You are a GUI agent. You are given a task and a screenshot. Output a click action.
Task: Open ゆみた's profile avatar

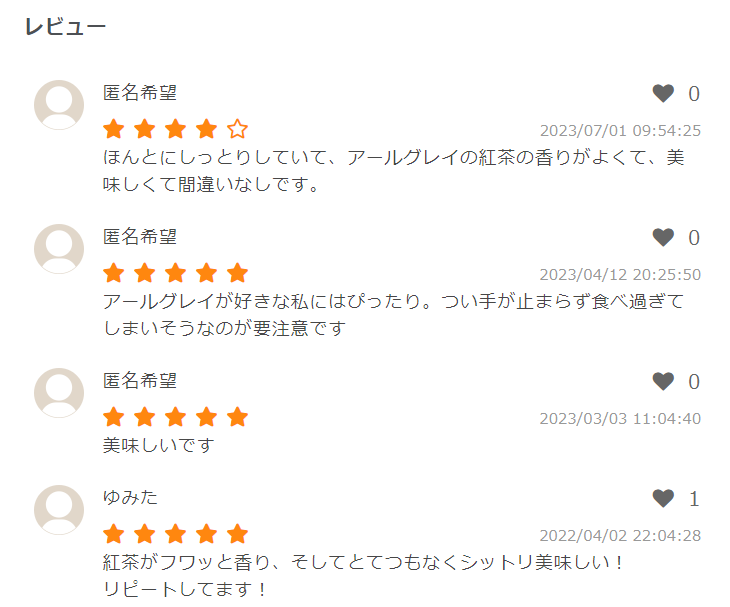(x=59, y=510)
